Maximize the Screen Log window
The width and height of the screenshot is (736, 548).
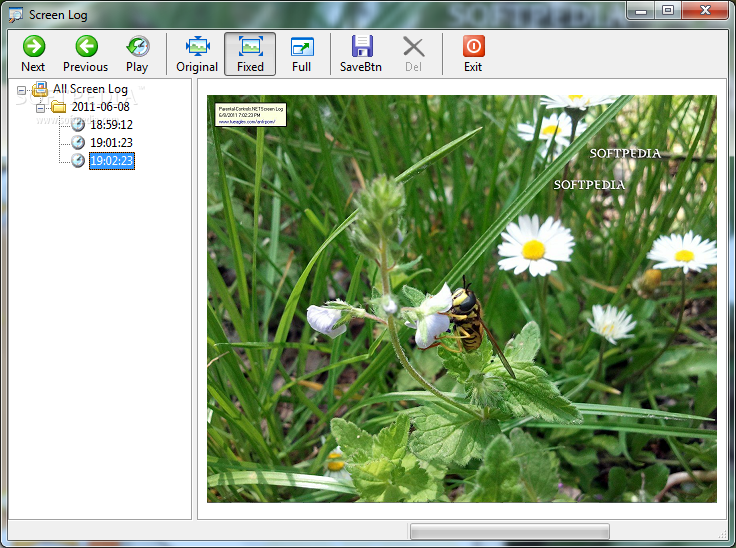click(668, 11)
